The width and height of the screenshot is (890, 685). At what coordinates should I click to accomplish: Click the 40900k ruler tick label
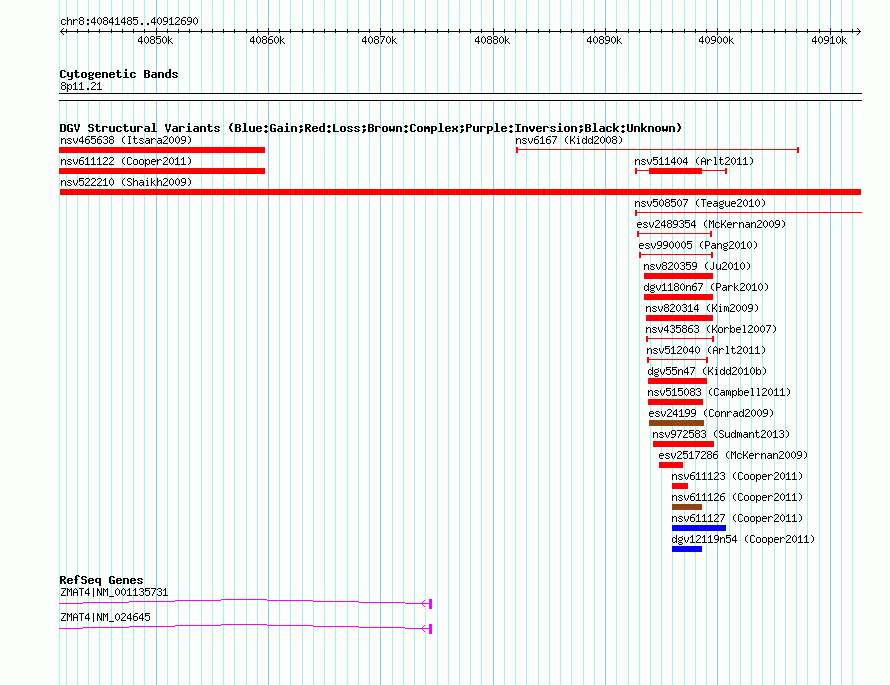tap(716, 40)
